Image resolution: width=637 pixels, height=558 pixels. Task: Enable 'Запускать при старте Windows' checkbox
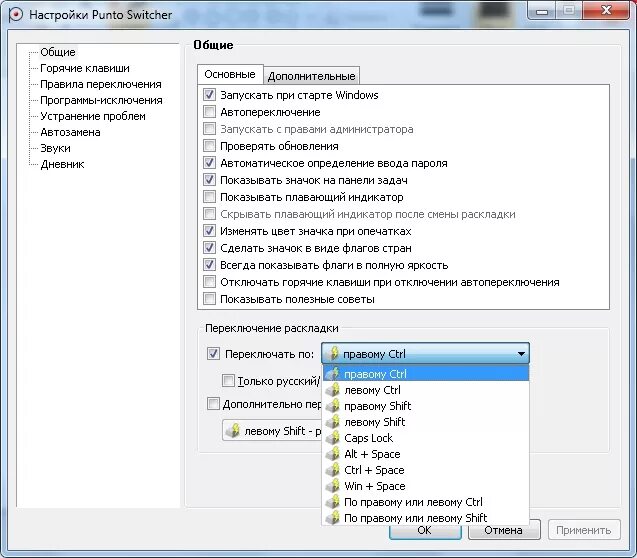coord(209,95)
